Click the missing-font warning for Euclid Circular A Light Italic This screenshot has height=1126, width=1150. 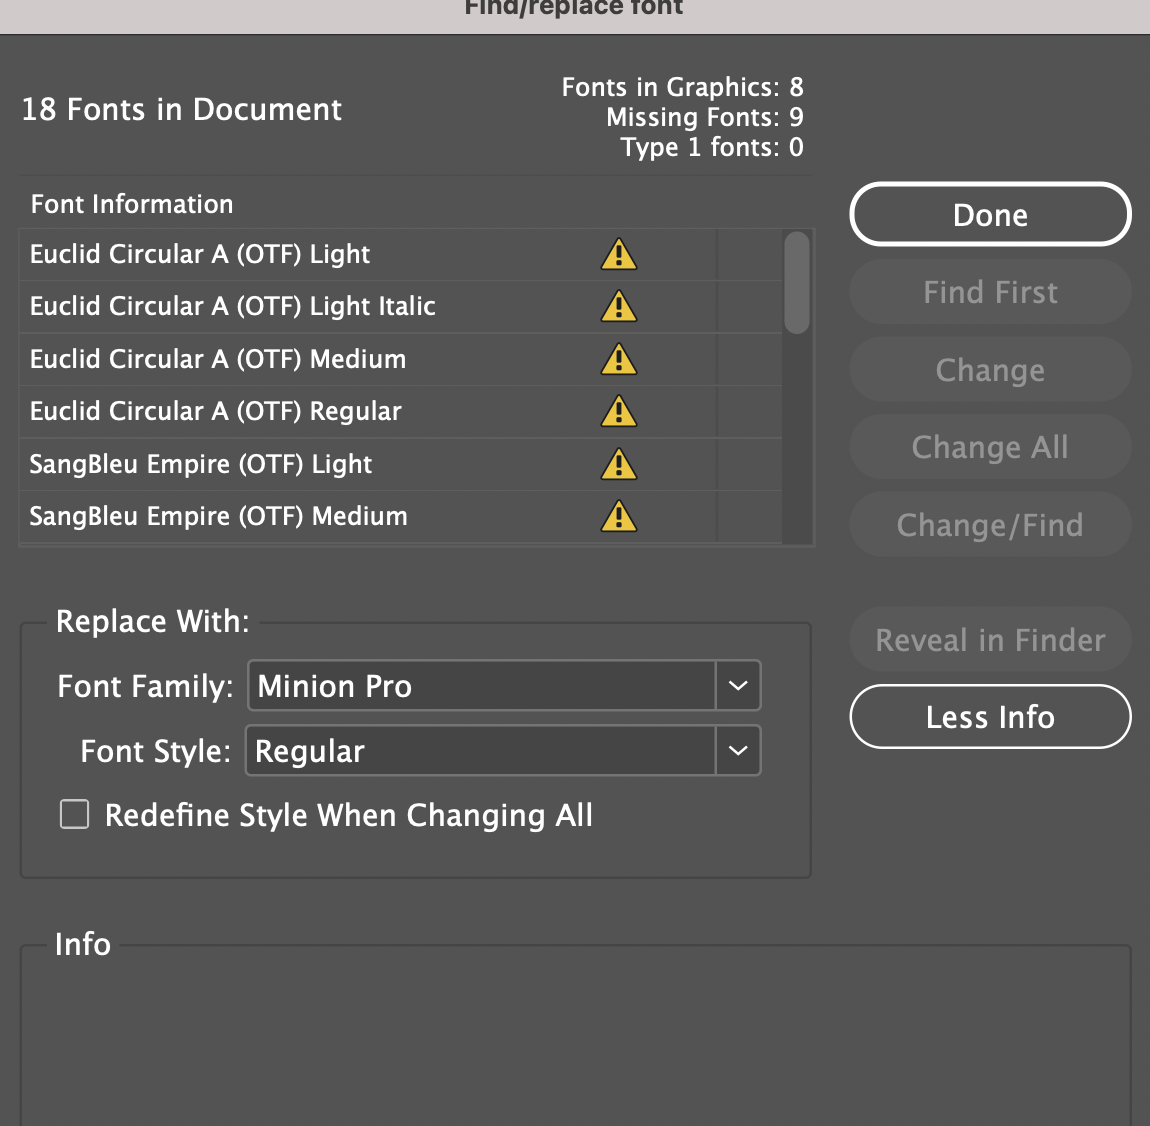618,306
